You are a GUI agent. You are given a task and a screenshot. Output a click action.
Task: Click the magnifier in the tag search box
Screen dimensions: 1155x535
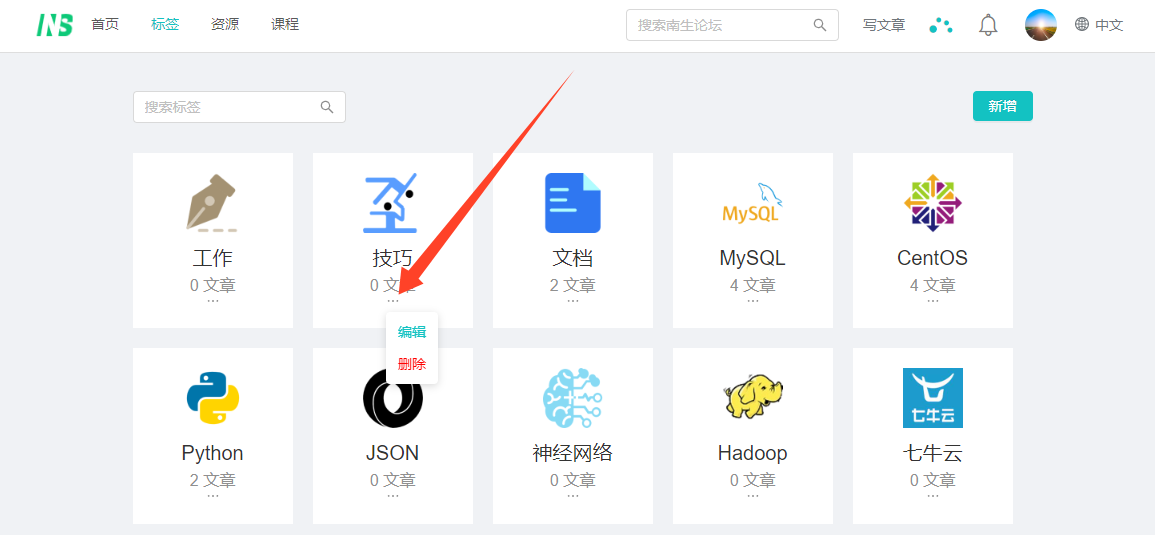[327, 107]
